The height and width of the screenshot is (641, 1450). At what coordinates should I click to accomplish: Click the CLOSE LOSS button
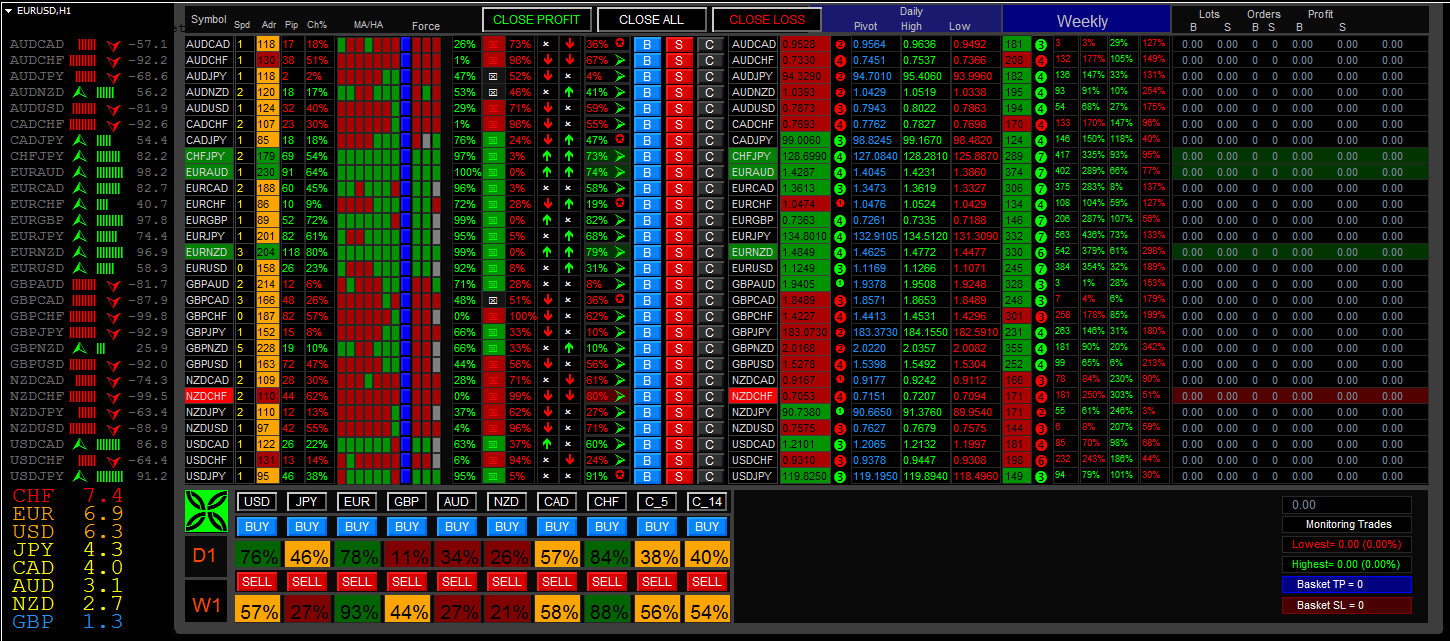coord(766,19)
